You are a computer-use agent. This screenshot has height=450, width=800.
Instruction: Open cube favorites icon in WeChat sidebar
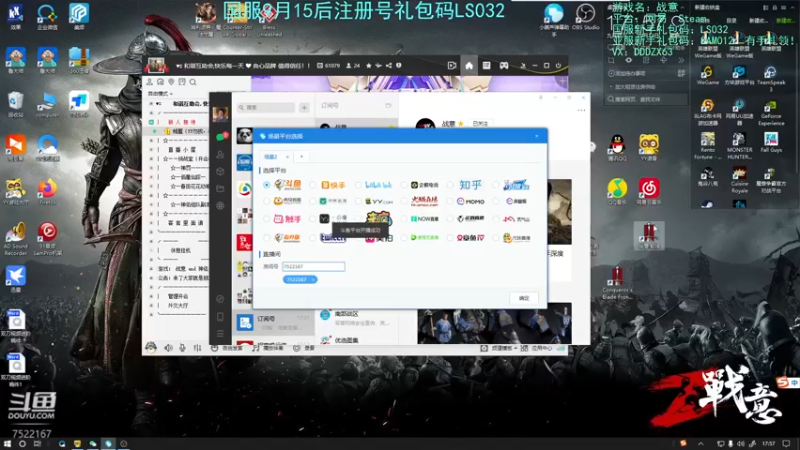tap(220, 171)
